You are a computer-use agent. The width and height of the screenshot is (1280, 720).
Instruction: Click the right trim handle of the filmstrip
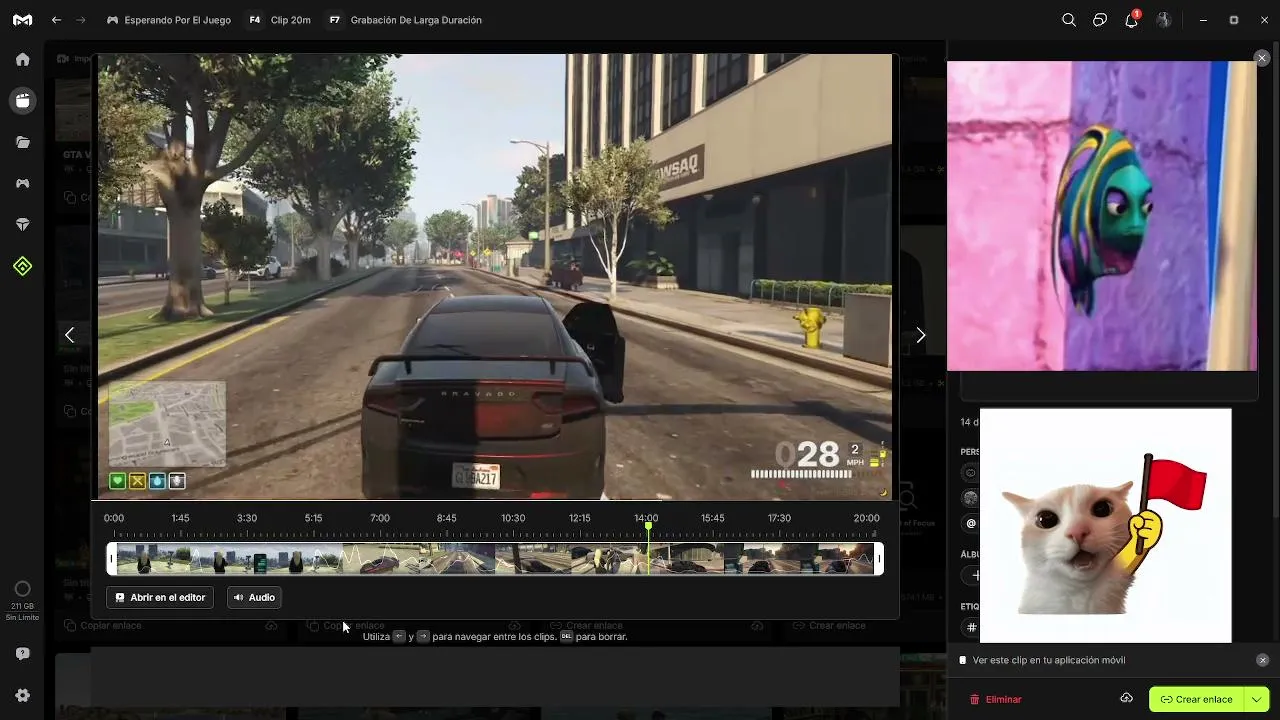(x=879, y=558)
